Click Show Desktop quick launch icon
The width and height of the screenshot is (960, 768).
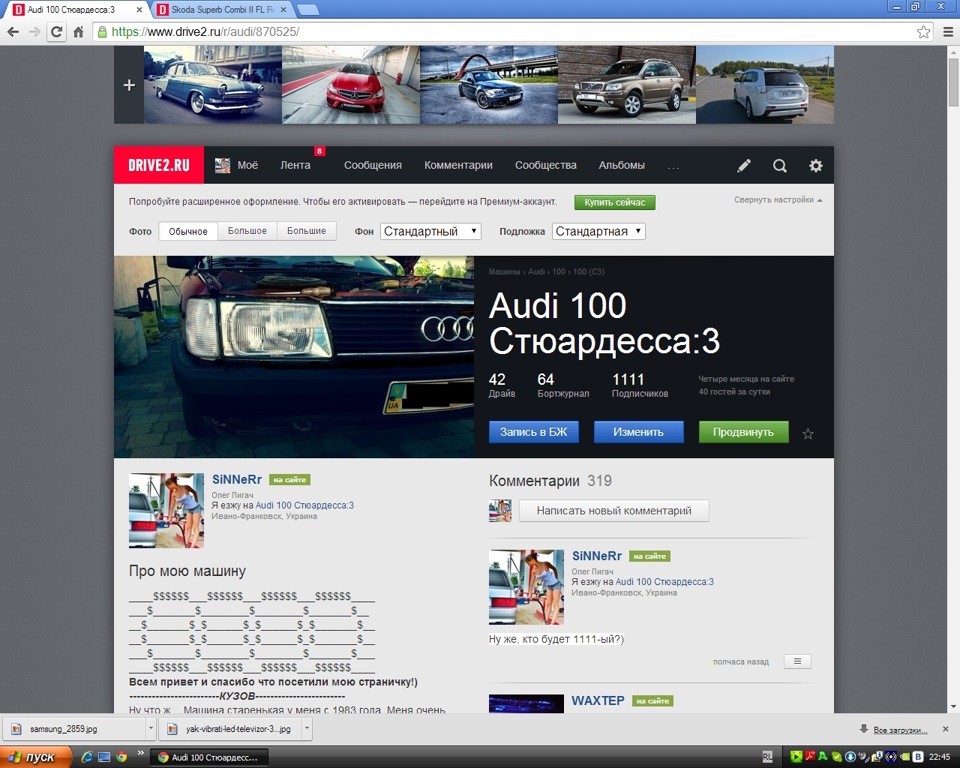[x=104, y=757]
